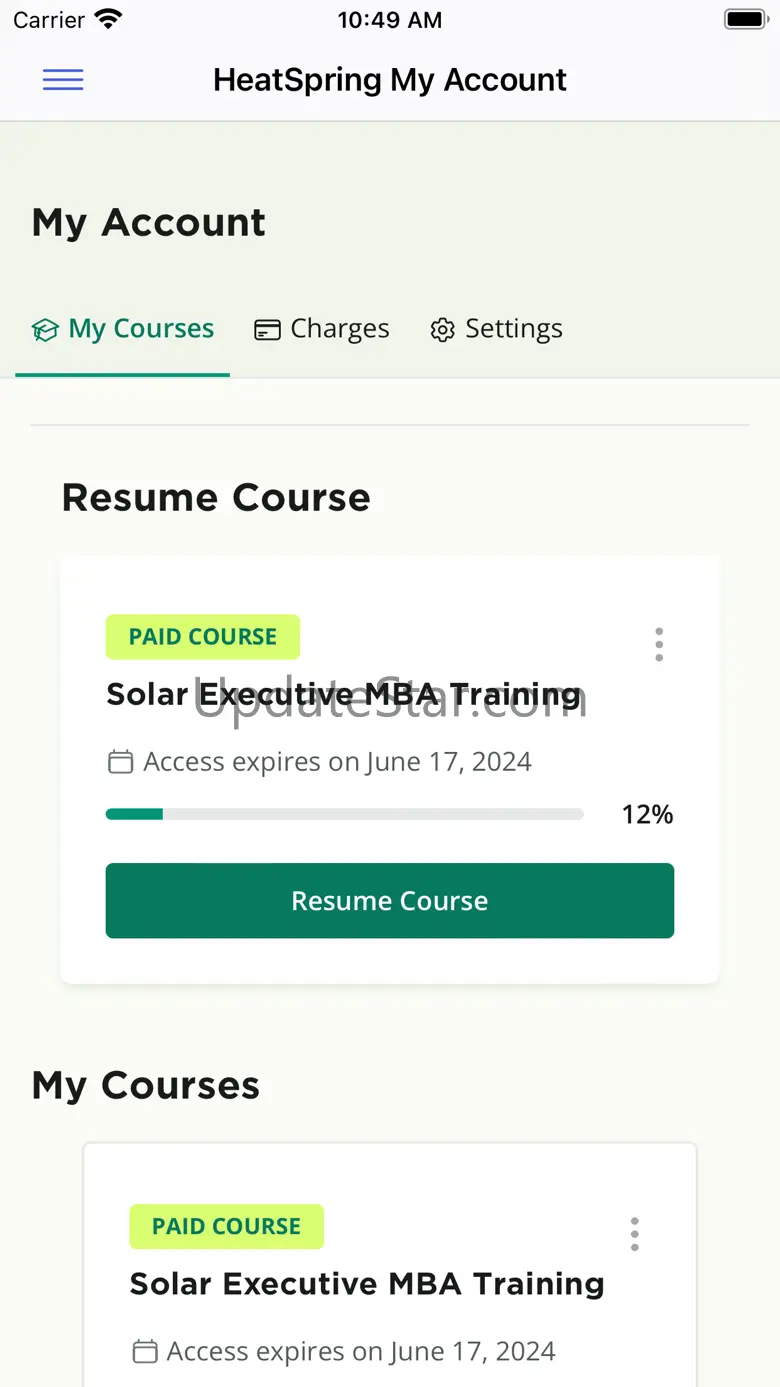Open the hamburger navigation menu
This screenshot has width=780, height=1387.
(x=63, y=80)
